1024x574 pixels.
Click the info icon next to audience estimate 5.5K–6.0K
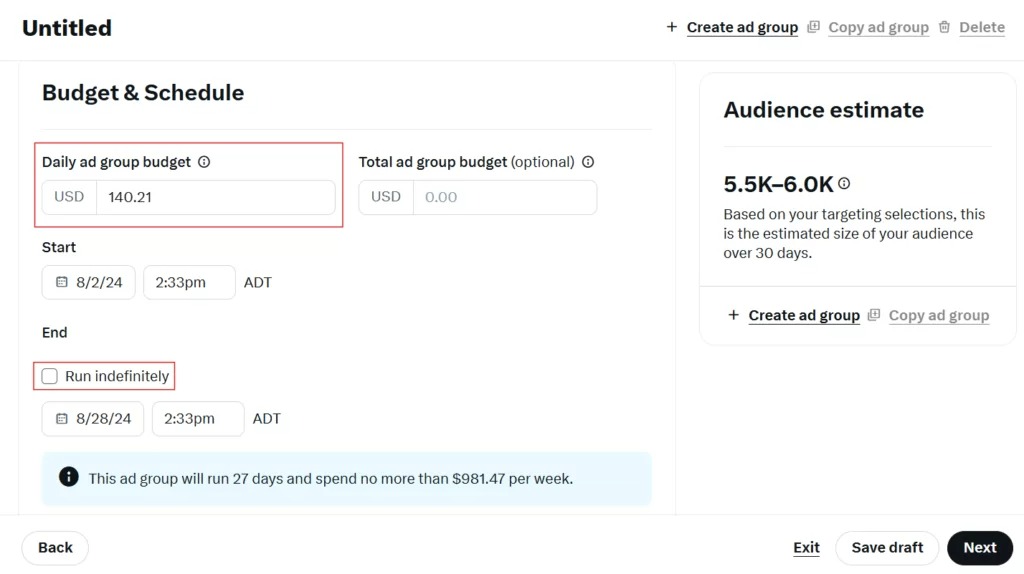845,184
